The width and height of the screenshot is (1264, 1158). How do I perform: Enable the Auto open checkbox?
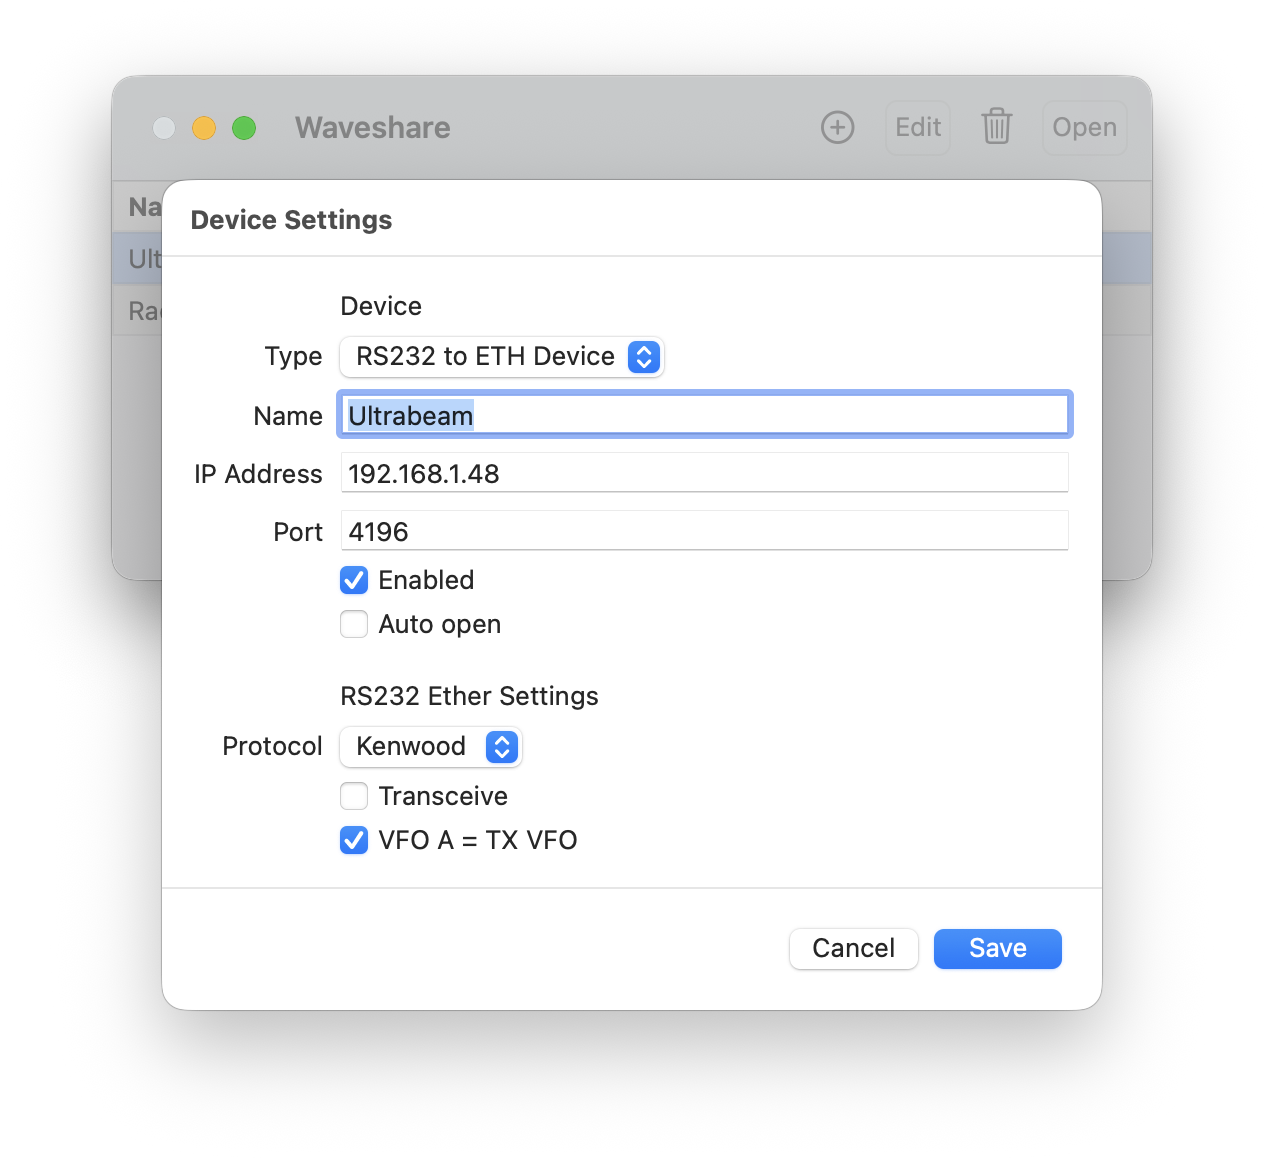click(354, 623)
